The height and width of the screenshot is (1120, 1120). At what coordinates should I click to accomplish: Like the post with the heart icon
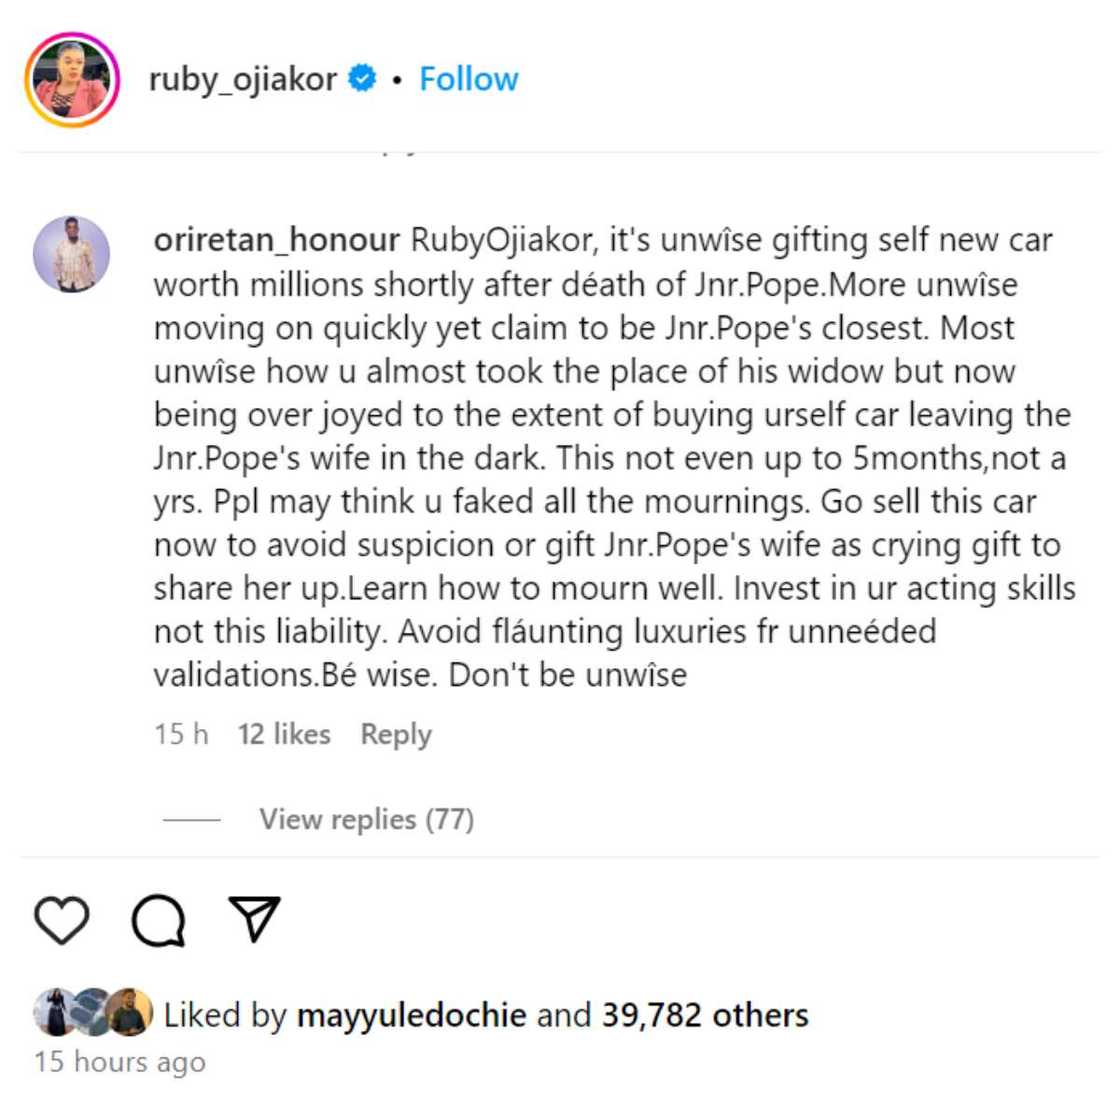pyautogui.click(x=62, y=920)
